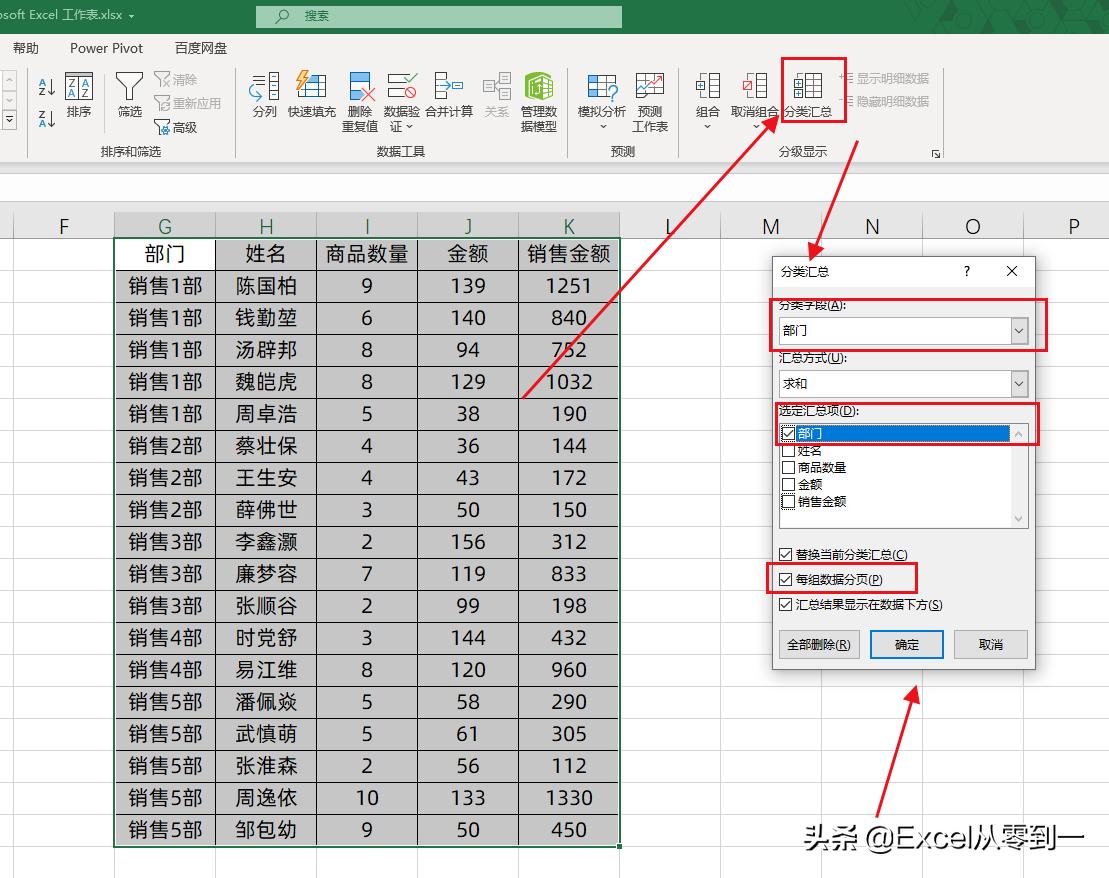Check the 销售金额 summary item

click(x=787, y=501)
